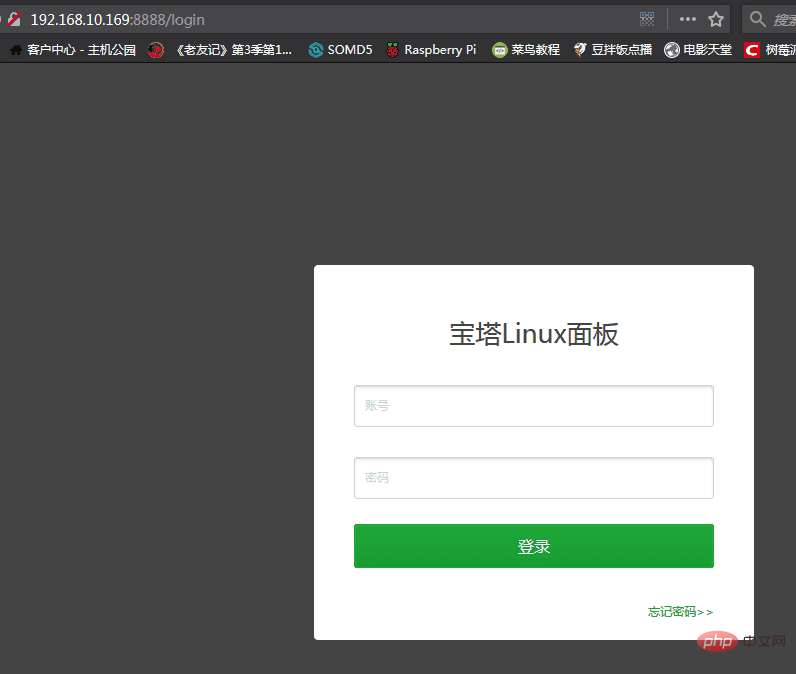796x674 pixels.
Task: Open the page actions three-dot menu
Action: click(687, 19)
